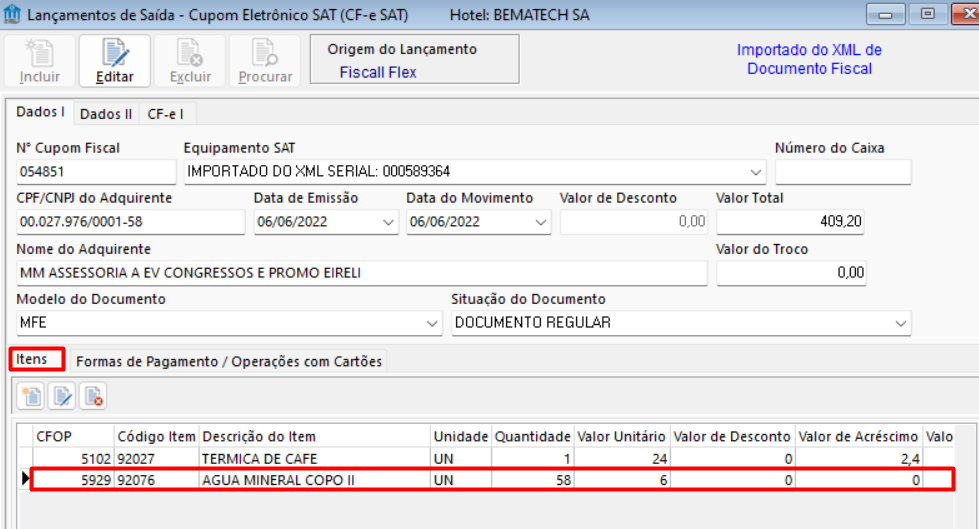Image resolution: width=979 pixels, height=529 pixels.
Task: Click the Editar toolbar button
Action: tap(115, 61)
